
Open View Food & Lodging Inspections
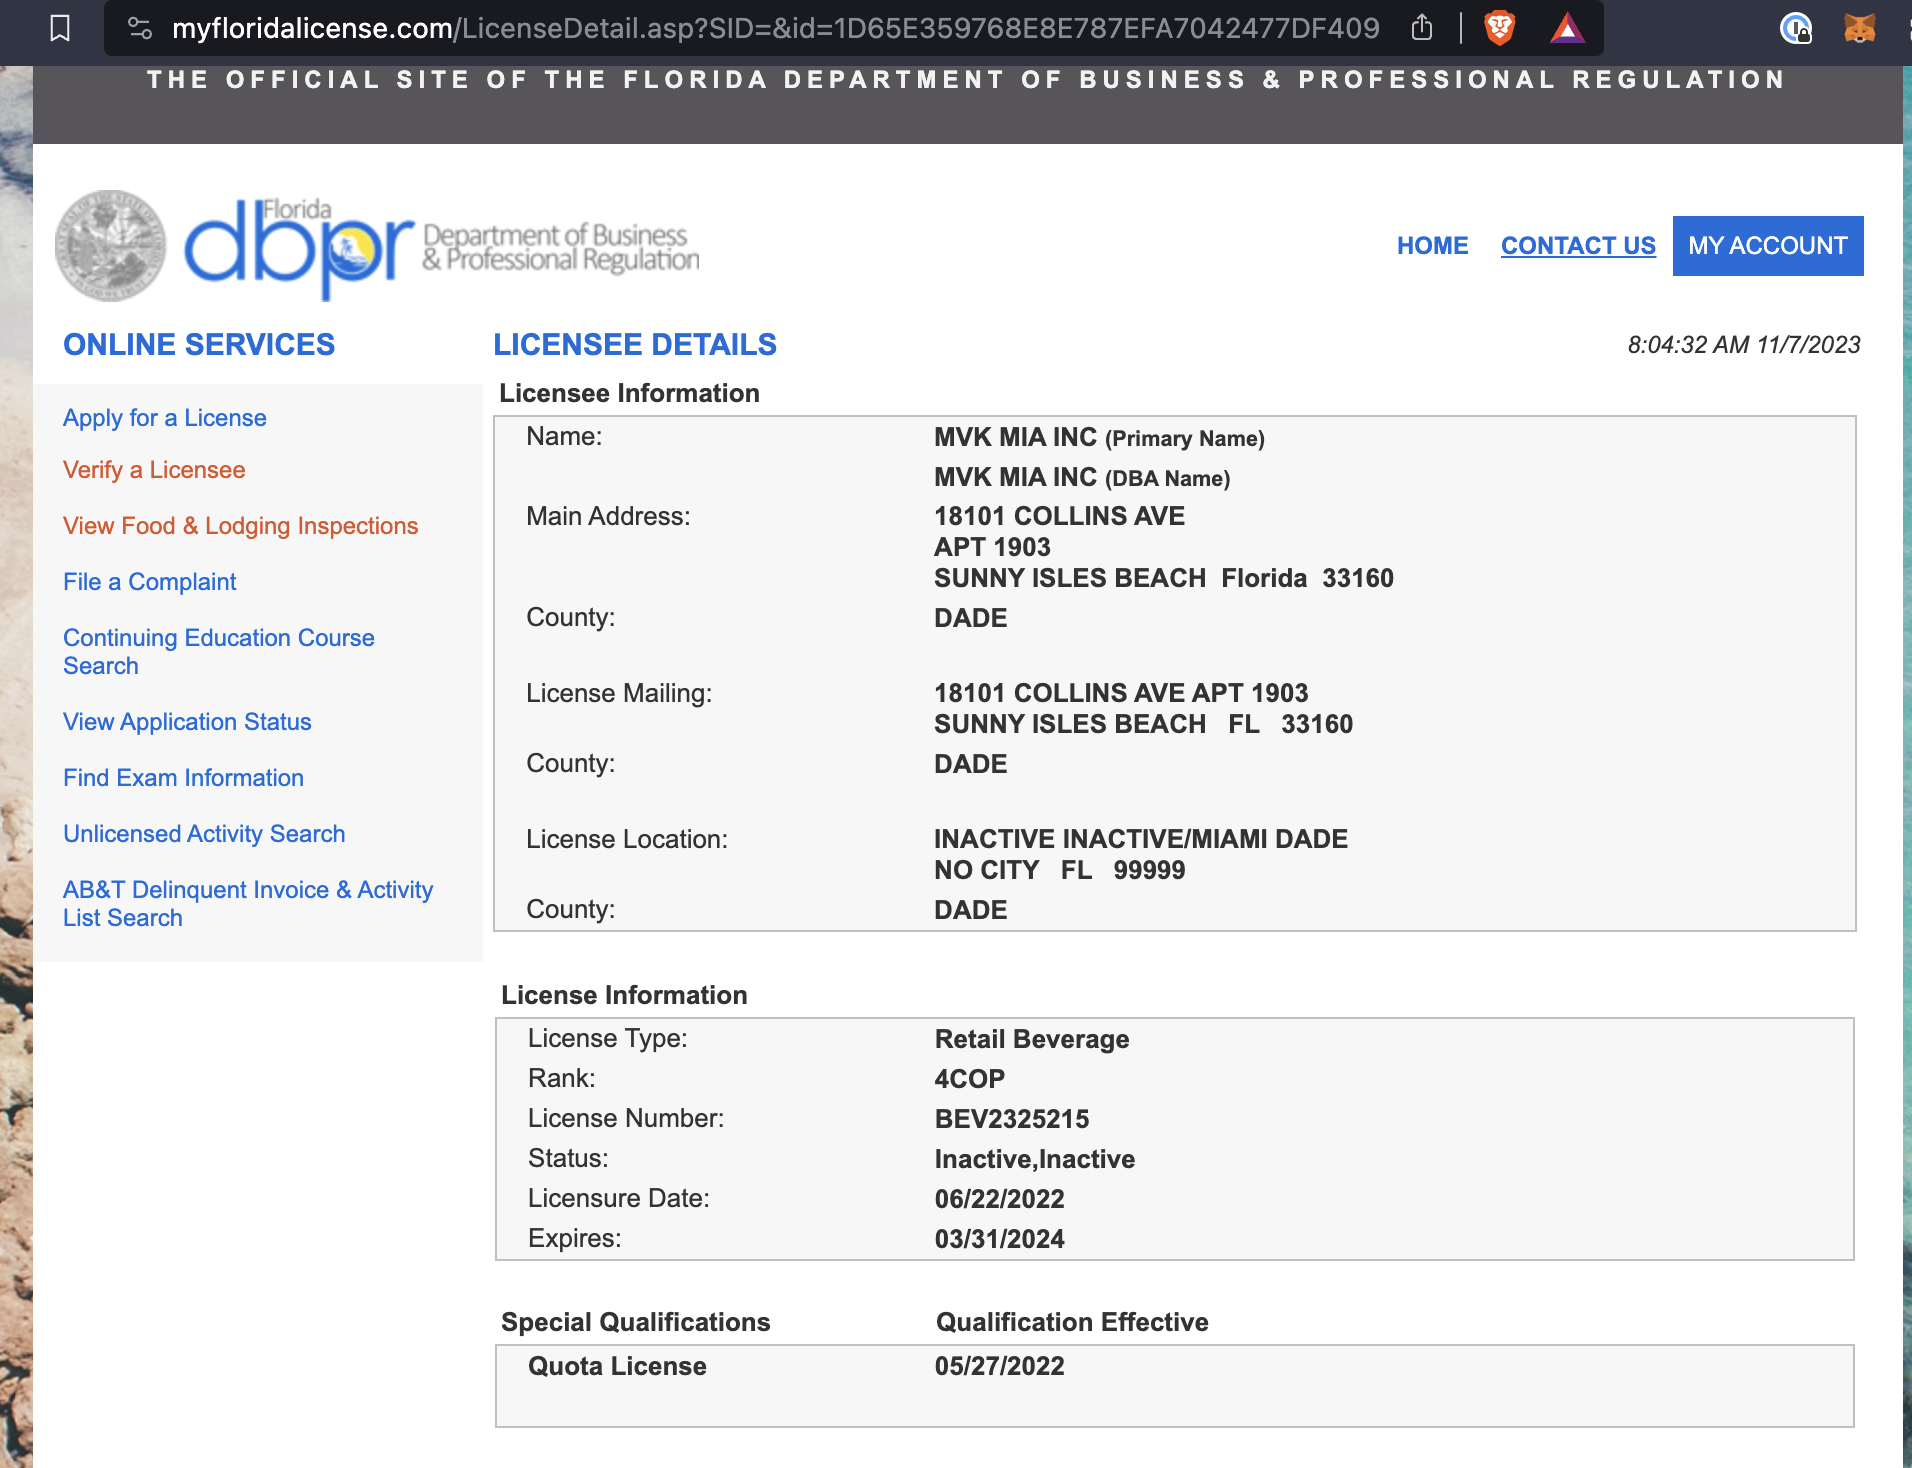pos(240,526)
